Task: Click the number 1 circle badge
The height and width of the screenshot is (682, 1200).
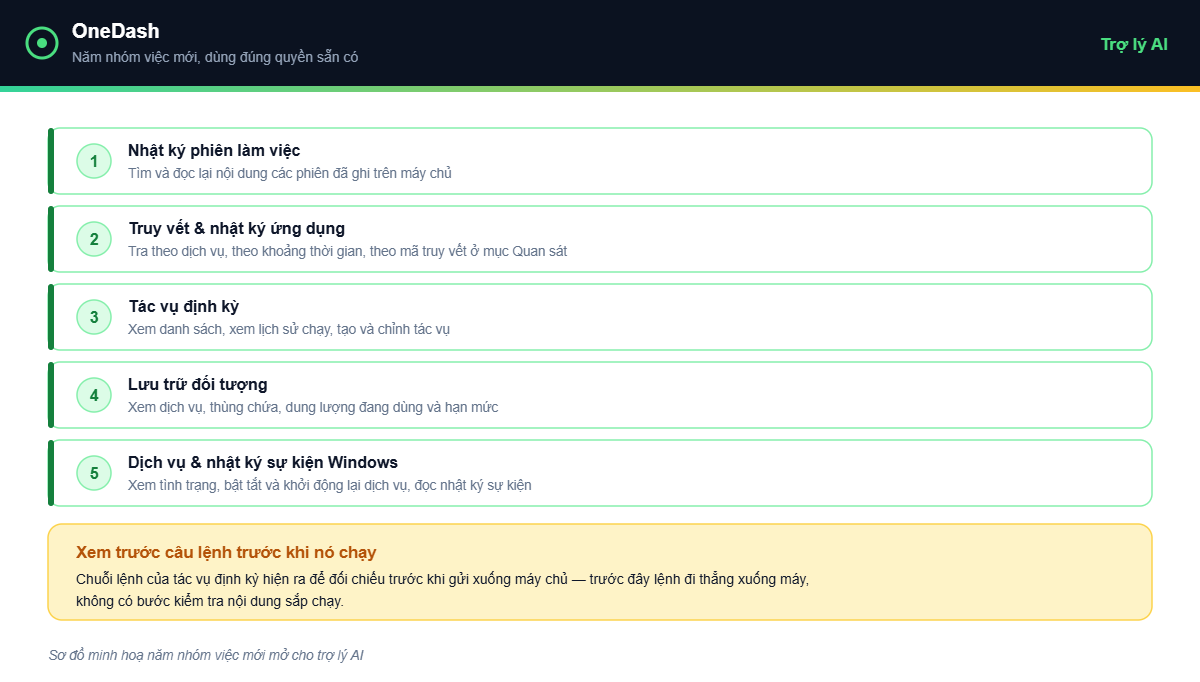Action: pos(94,161)
